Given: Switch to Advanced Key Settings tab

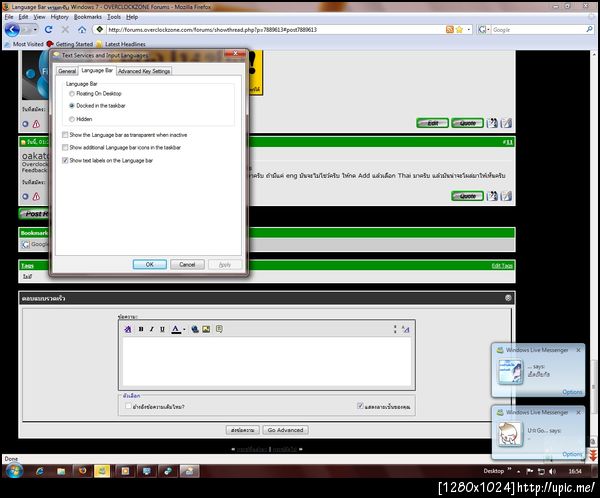Looking at the screenshot, I should click(x=144, y=71).
